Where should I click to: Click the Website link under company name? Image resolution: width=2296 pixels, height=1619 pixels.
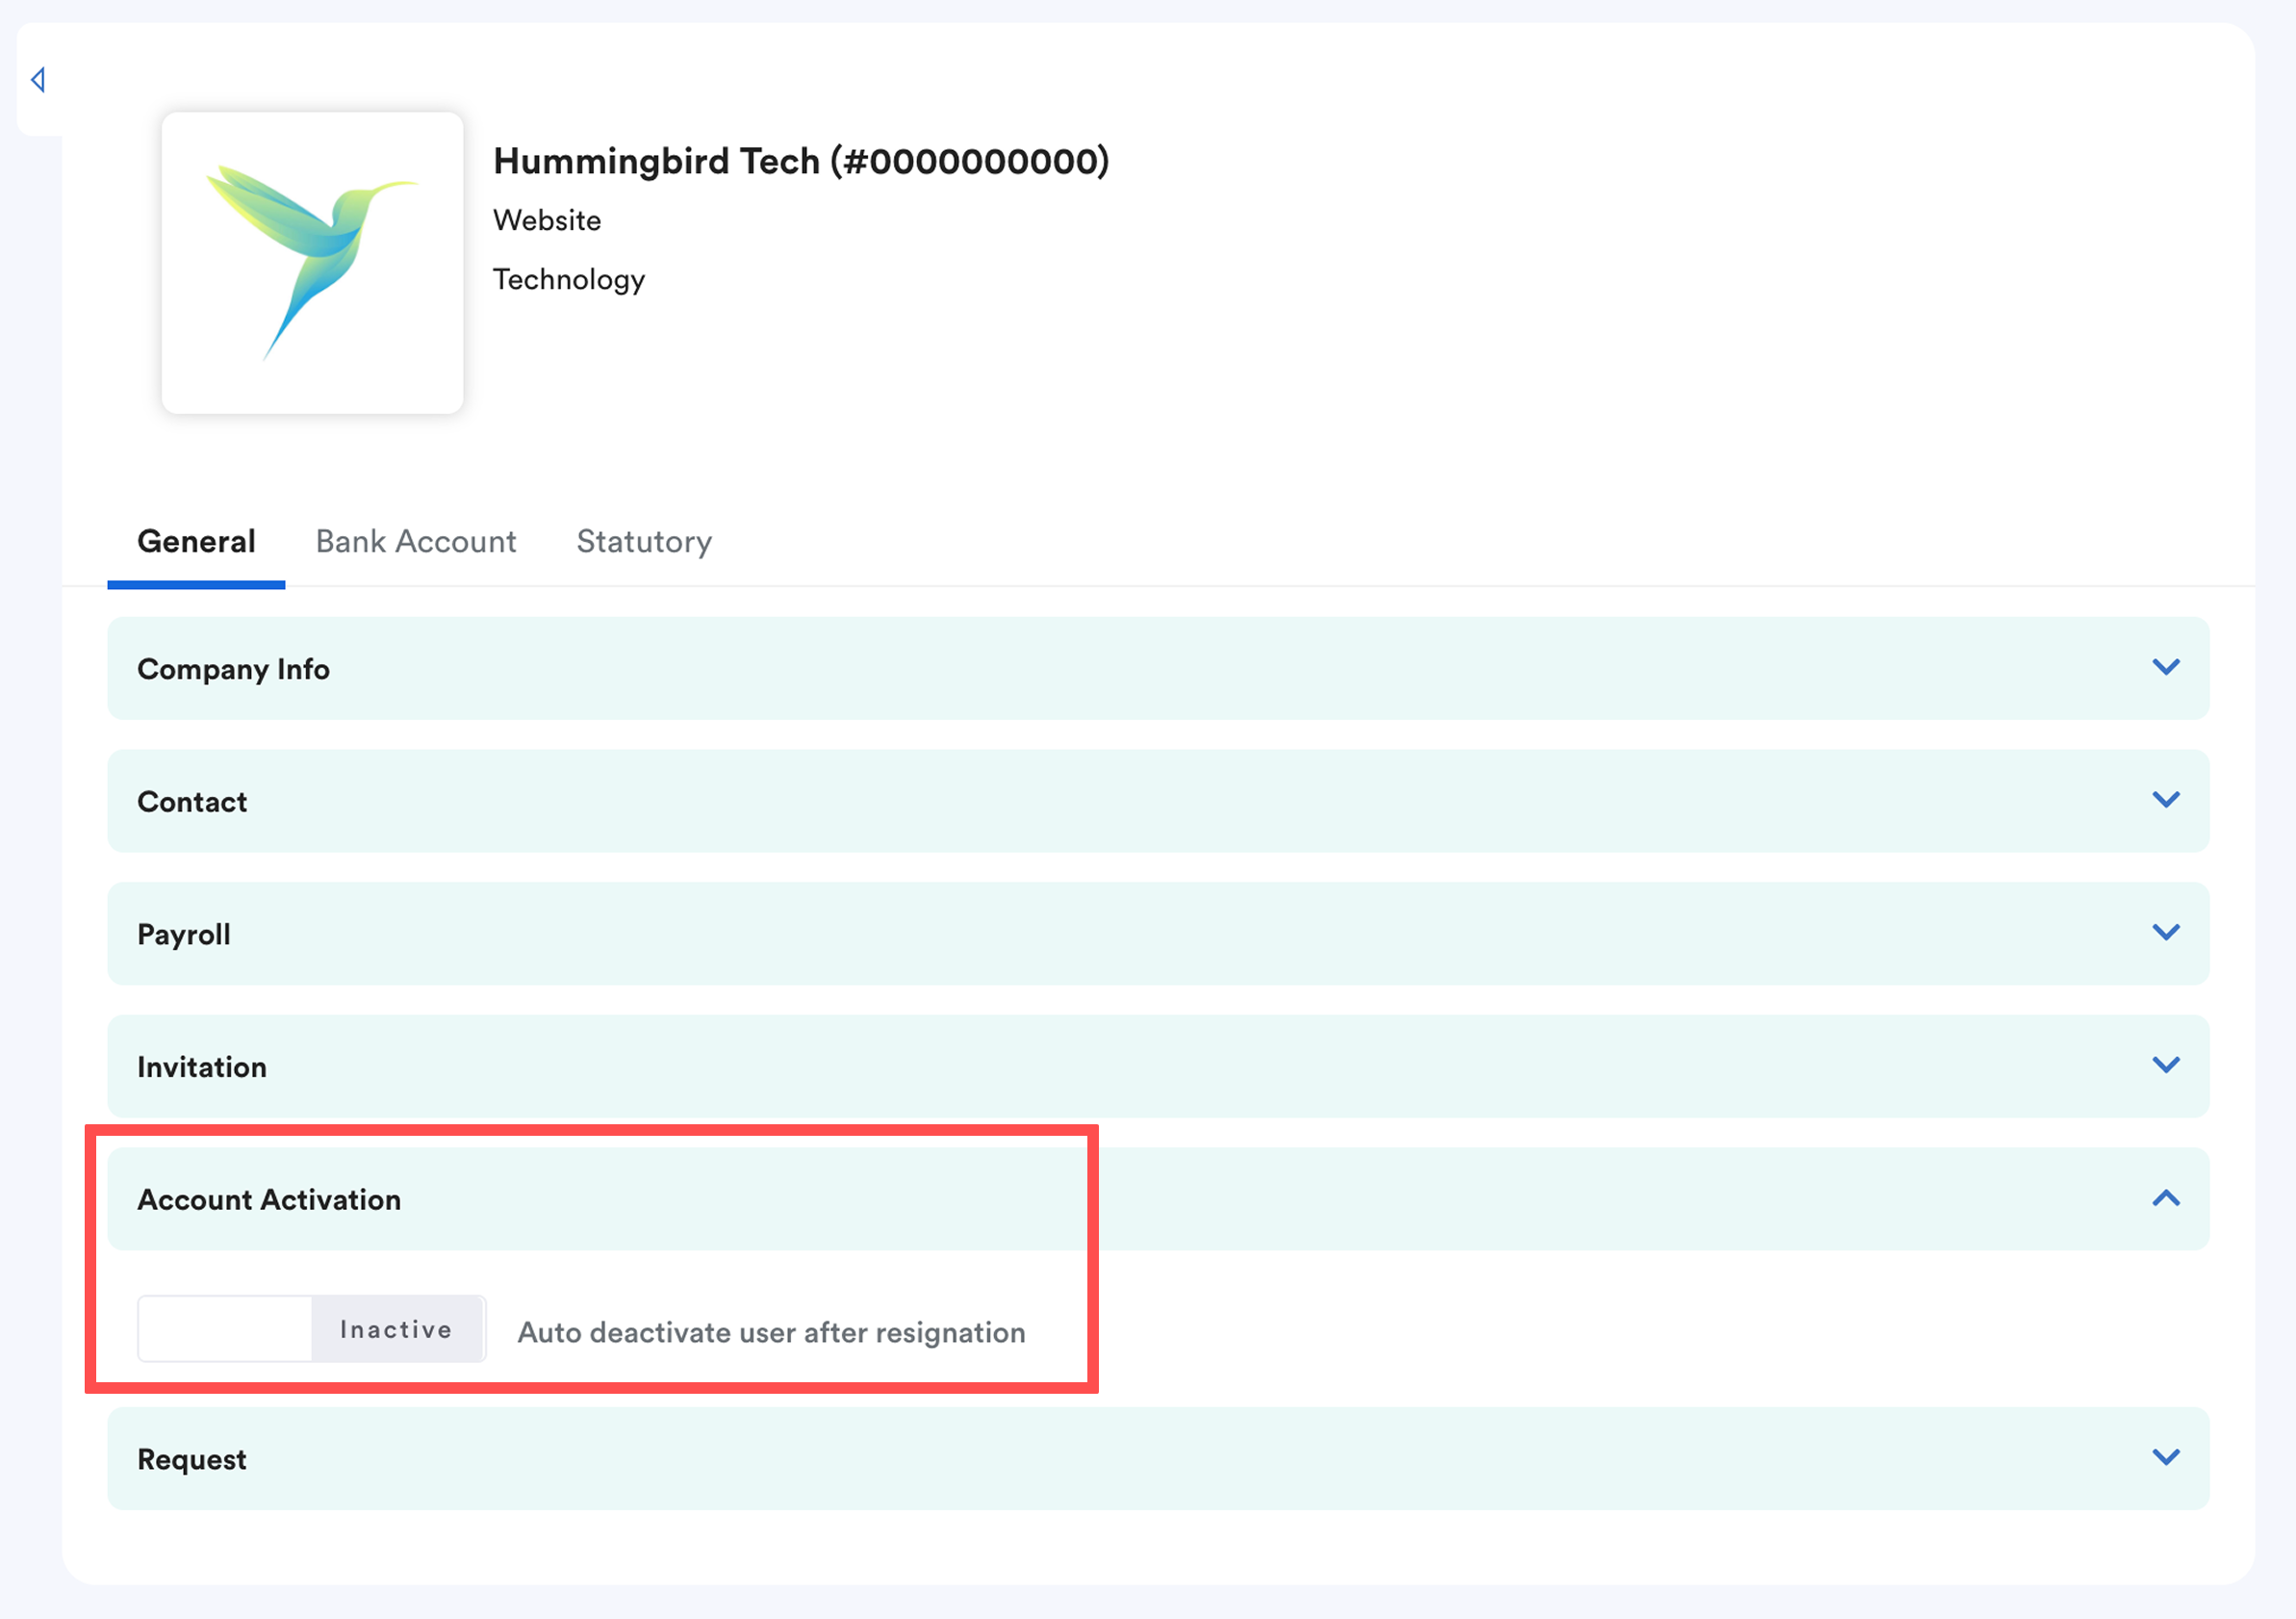tap(547, 220)
